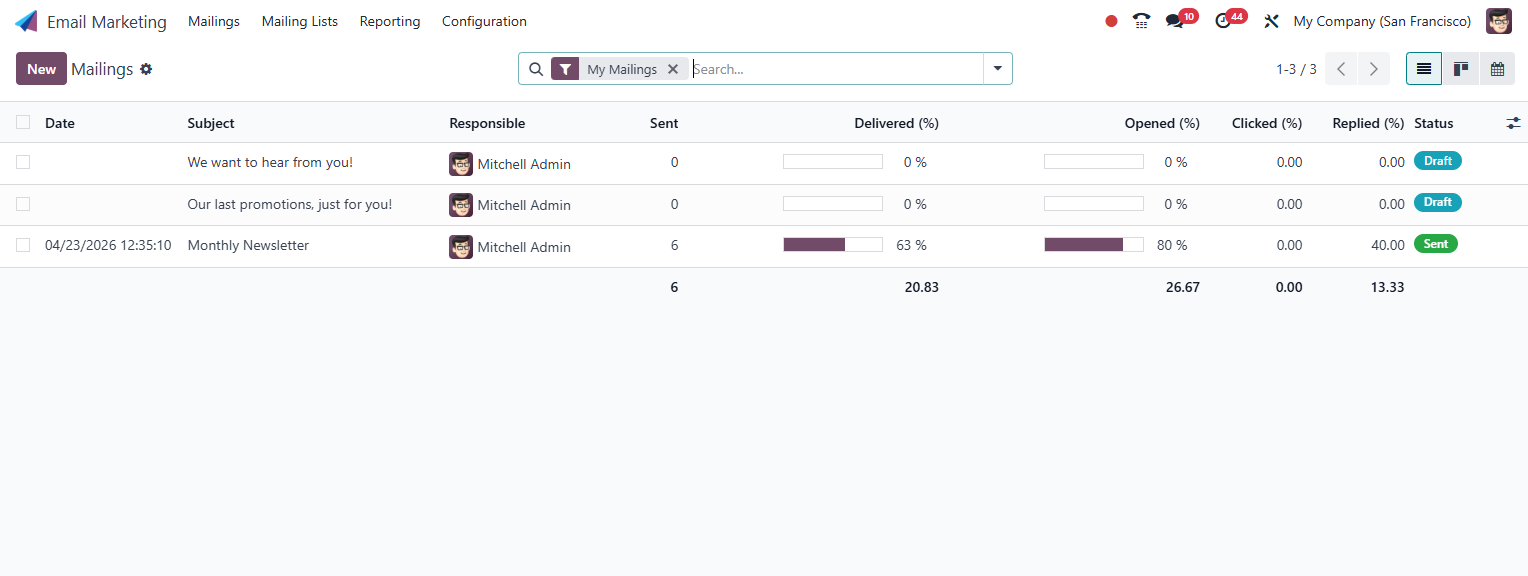Image resolution: width=1528 pixels, height=576 pixels.
Task: Sort by Status column header
Action: coord(1434,123)
